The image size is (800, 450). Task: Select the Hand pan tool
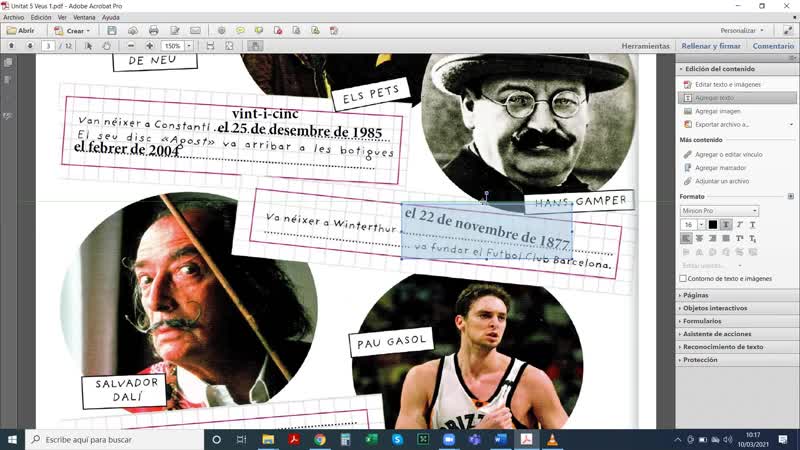click(x=107, y=46)
